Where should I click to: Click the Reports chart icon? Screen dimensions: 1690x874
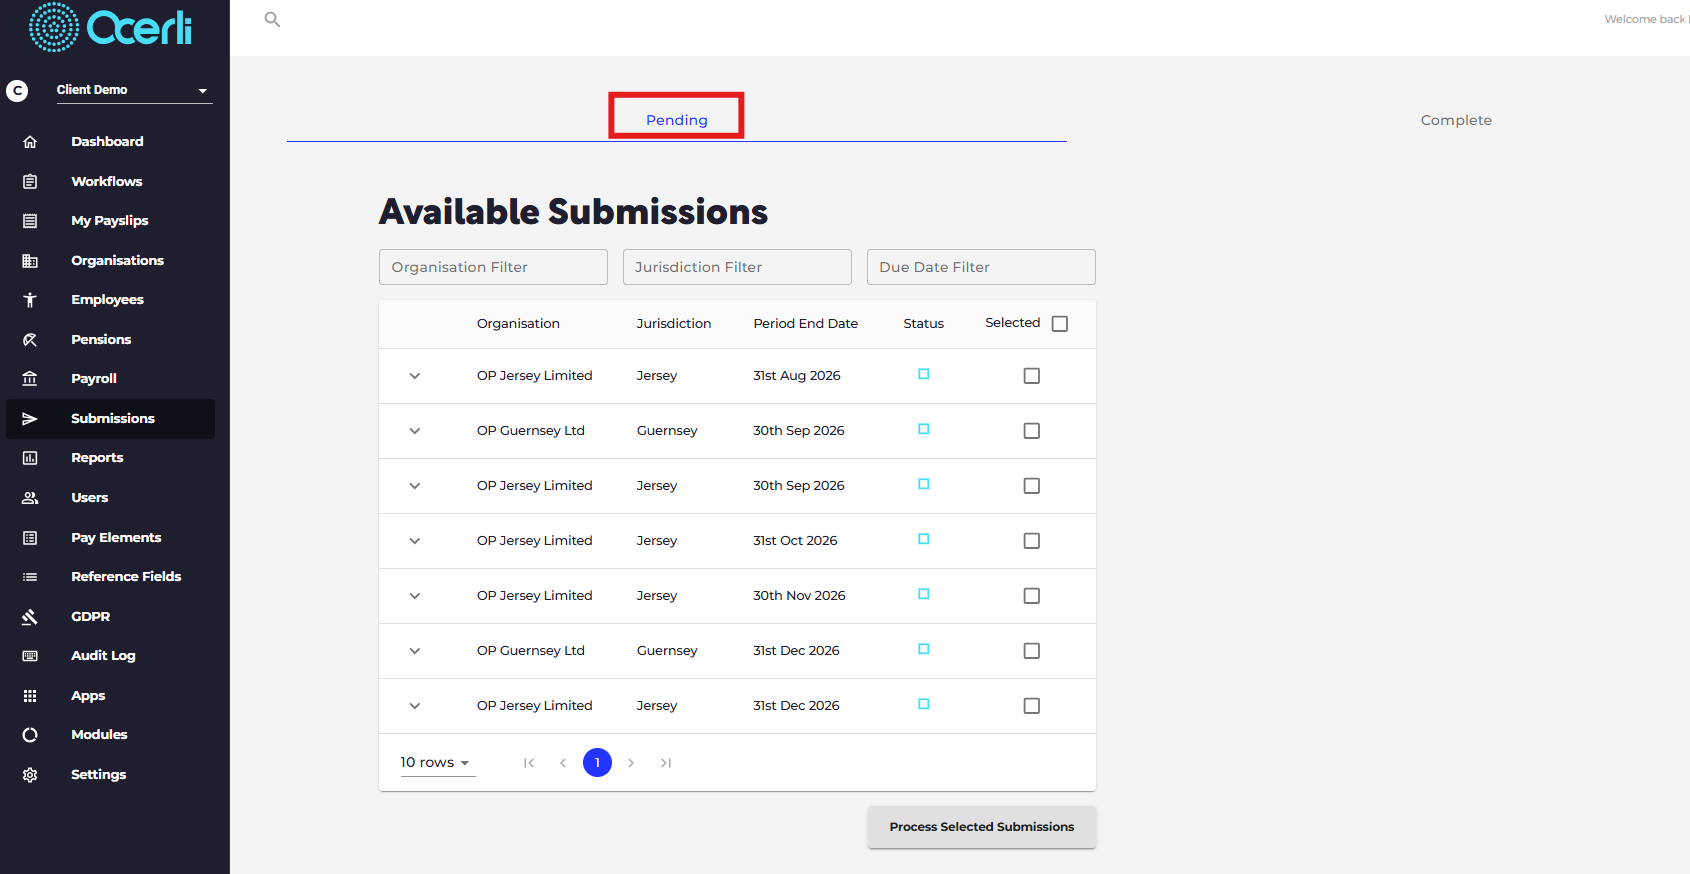coord(30,458)
